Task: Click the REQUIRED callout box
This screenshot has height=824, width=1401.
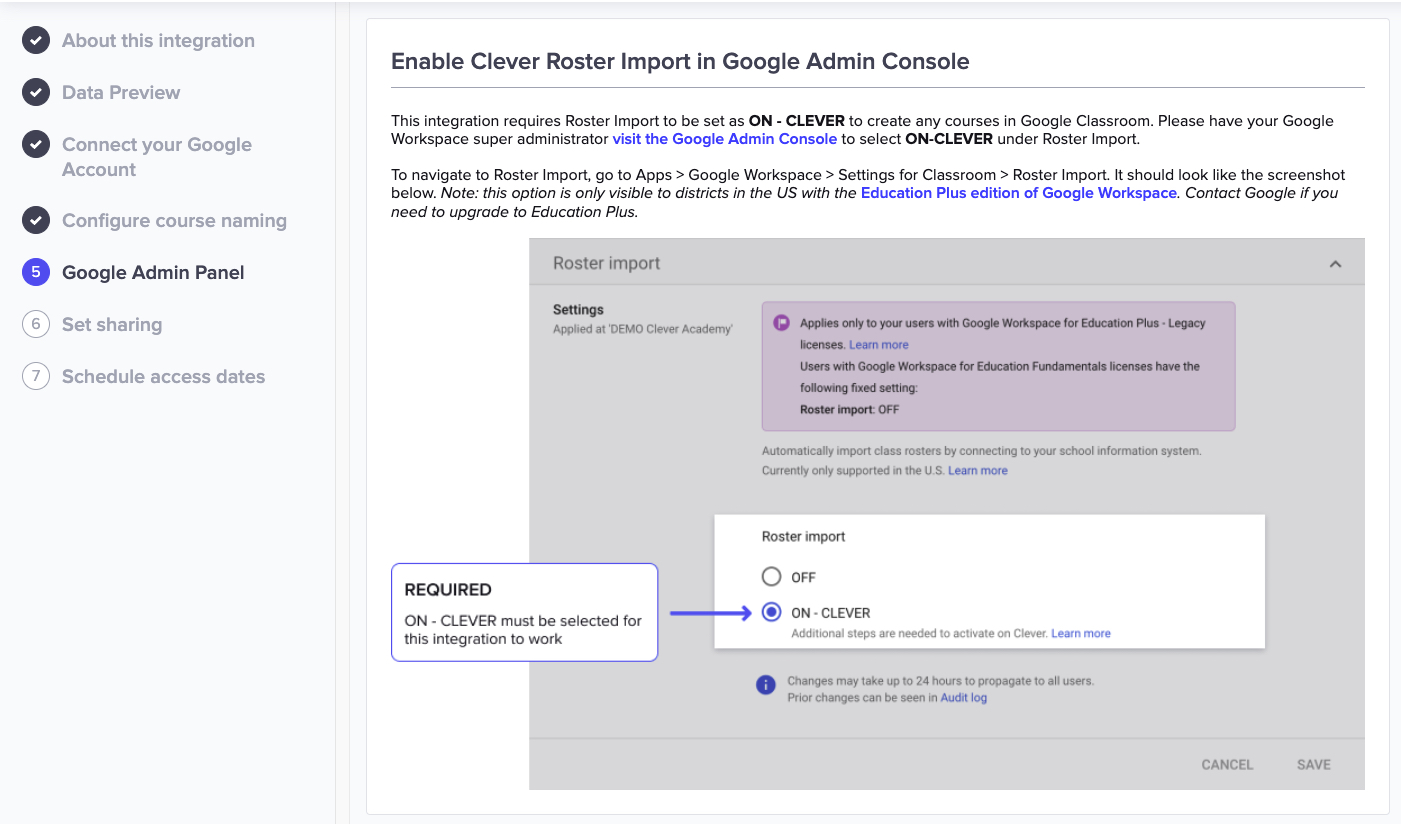Action: 524,612
